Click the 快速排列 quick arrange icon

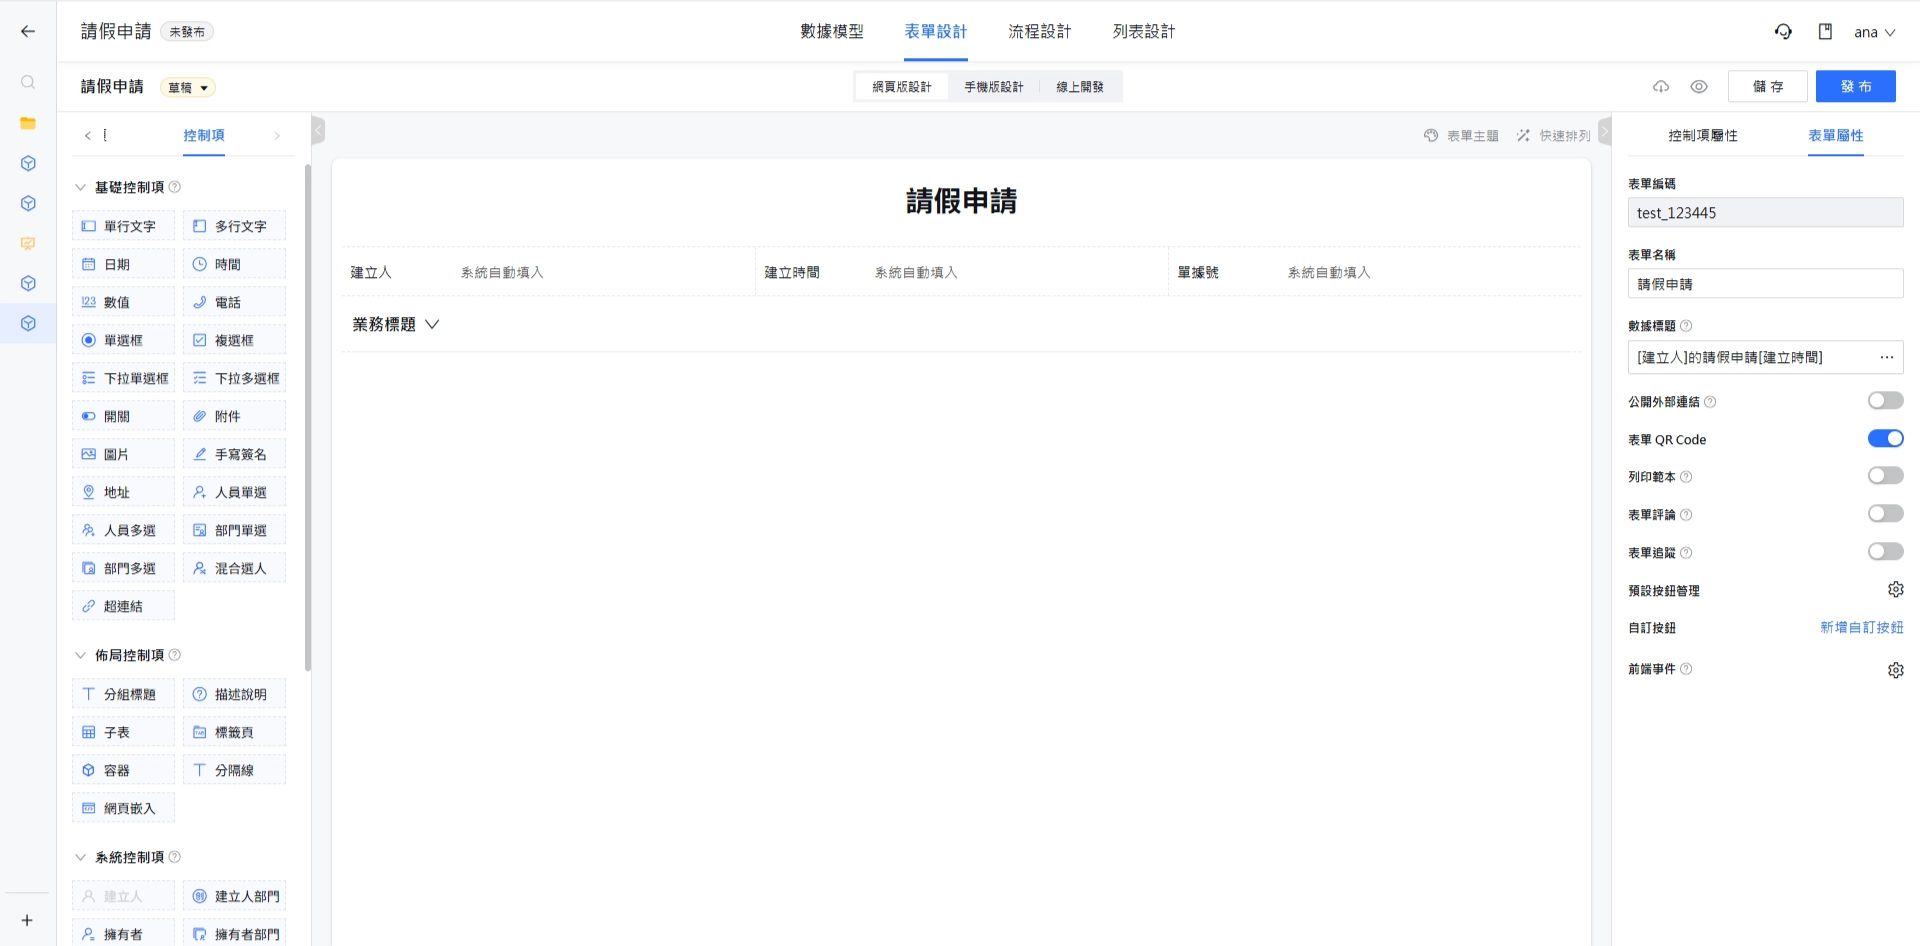click(1523, 135)
